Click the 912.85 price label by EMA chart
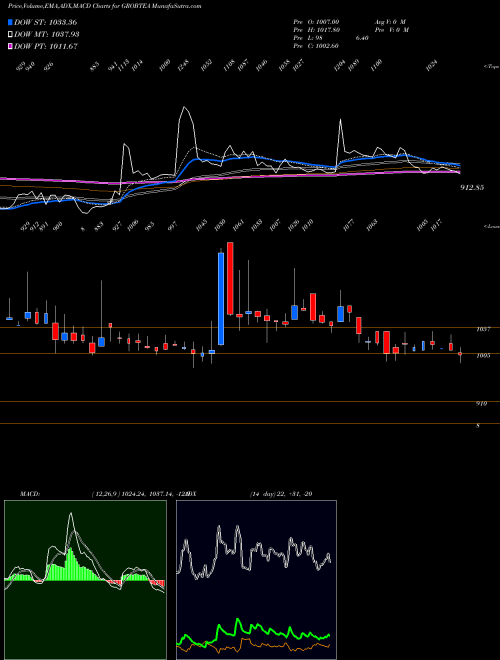The width and height of the screenshot is (500, 660). 472,187
